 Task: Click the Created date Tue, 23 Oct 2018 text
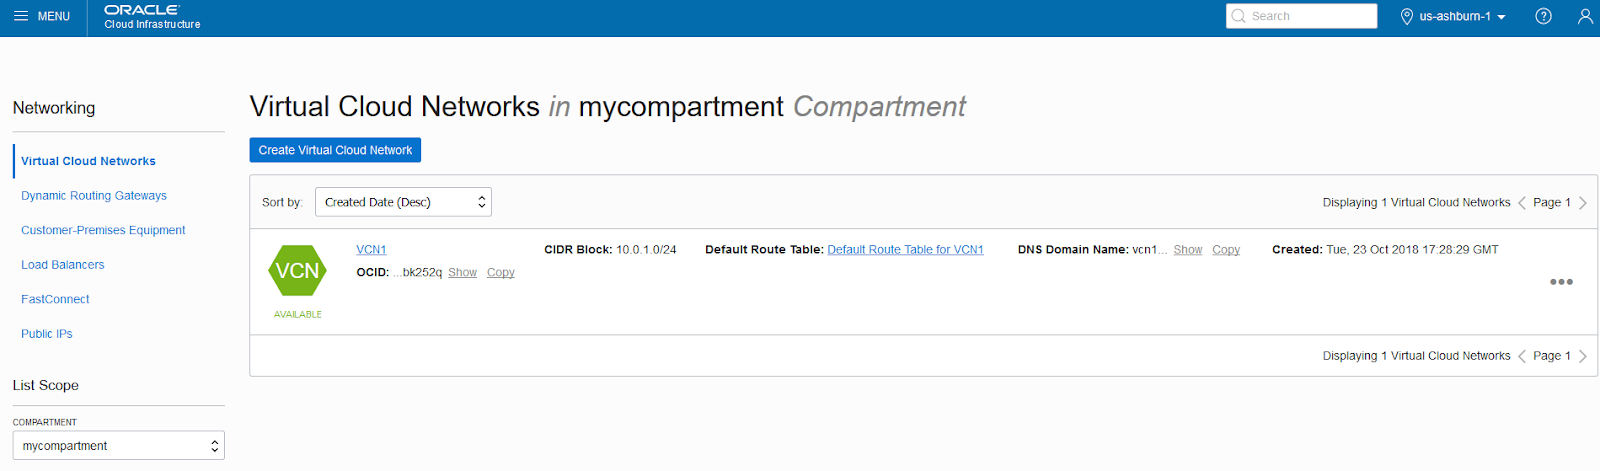[1385, 250]
